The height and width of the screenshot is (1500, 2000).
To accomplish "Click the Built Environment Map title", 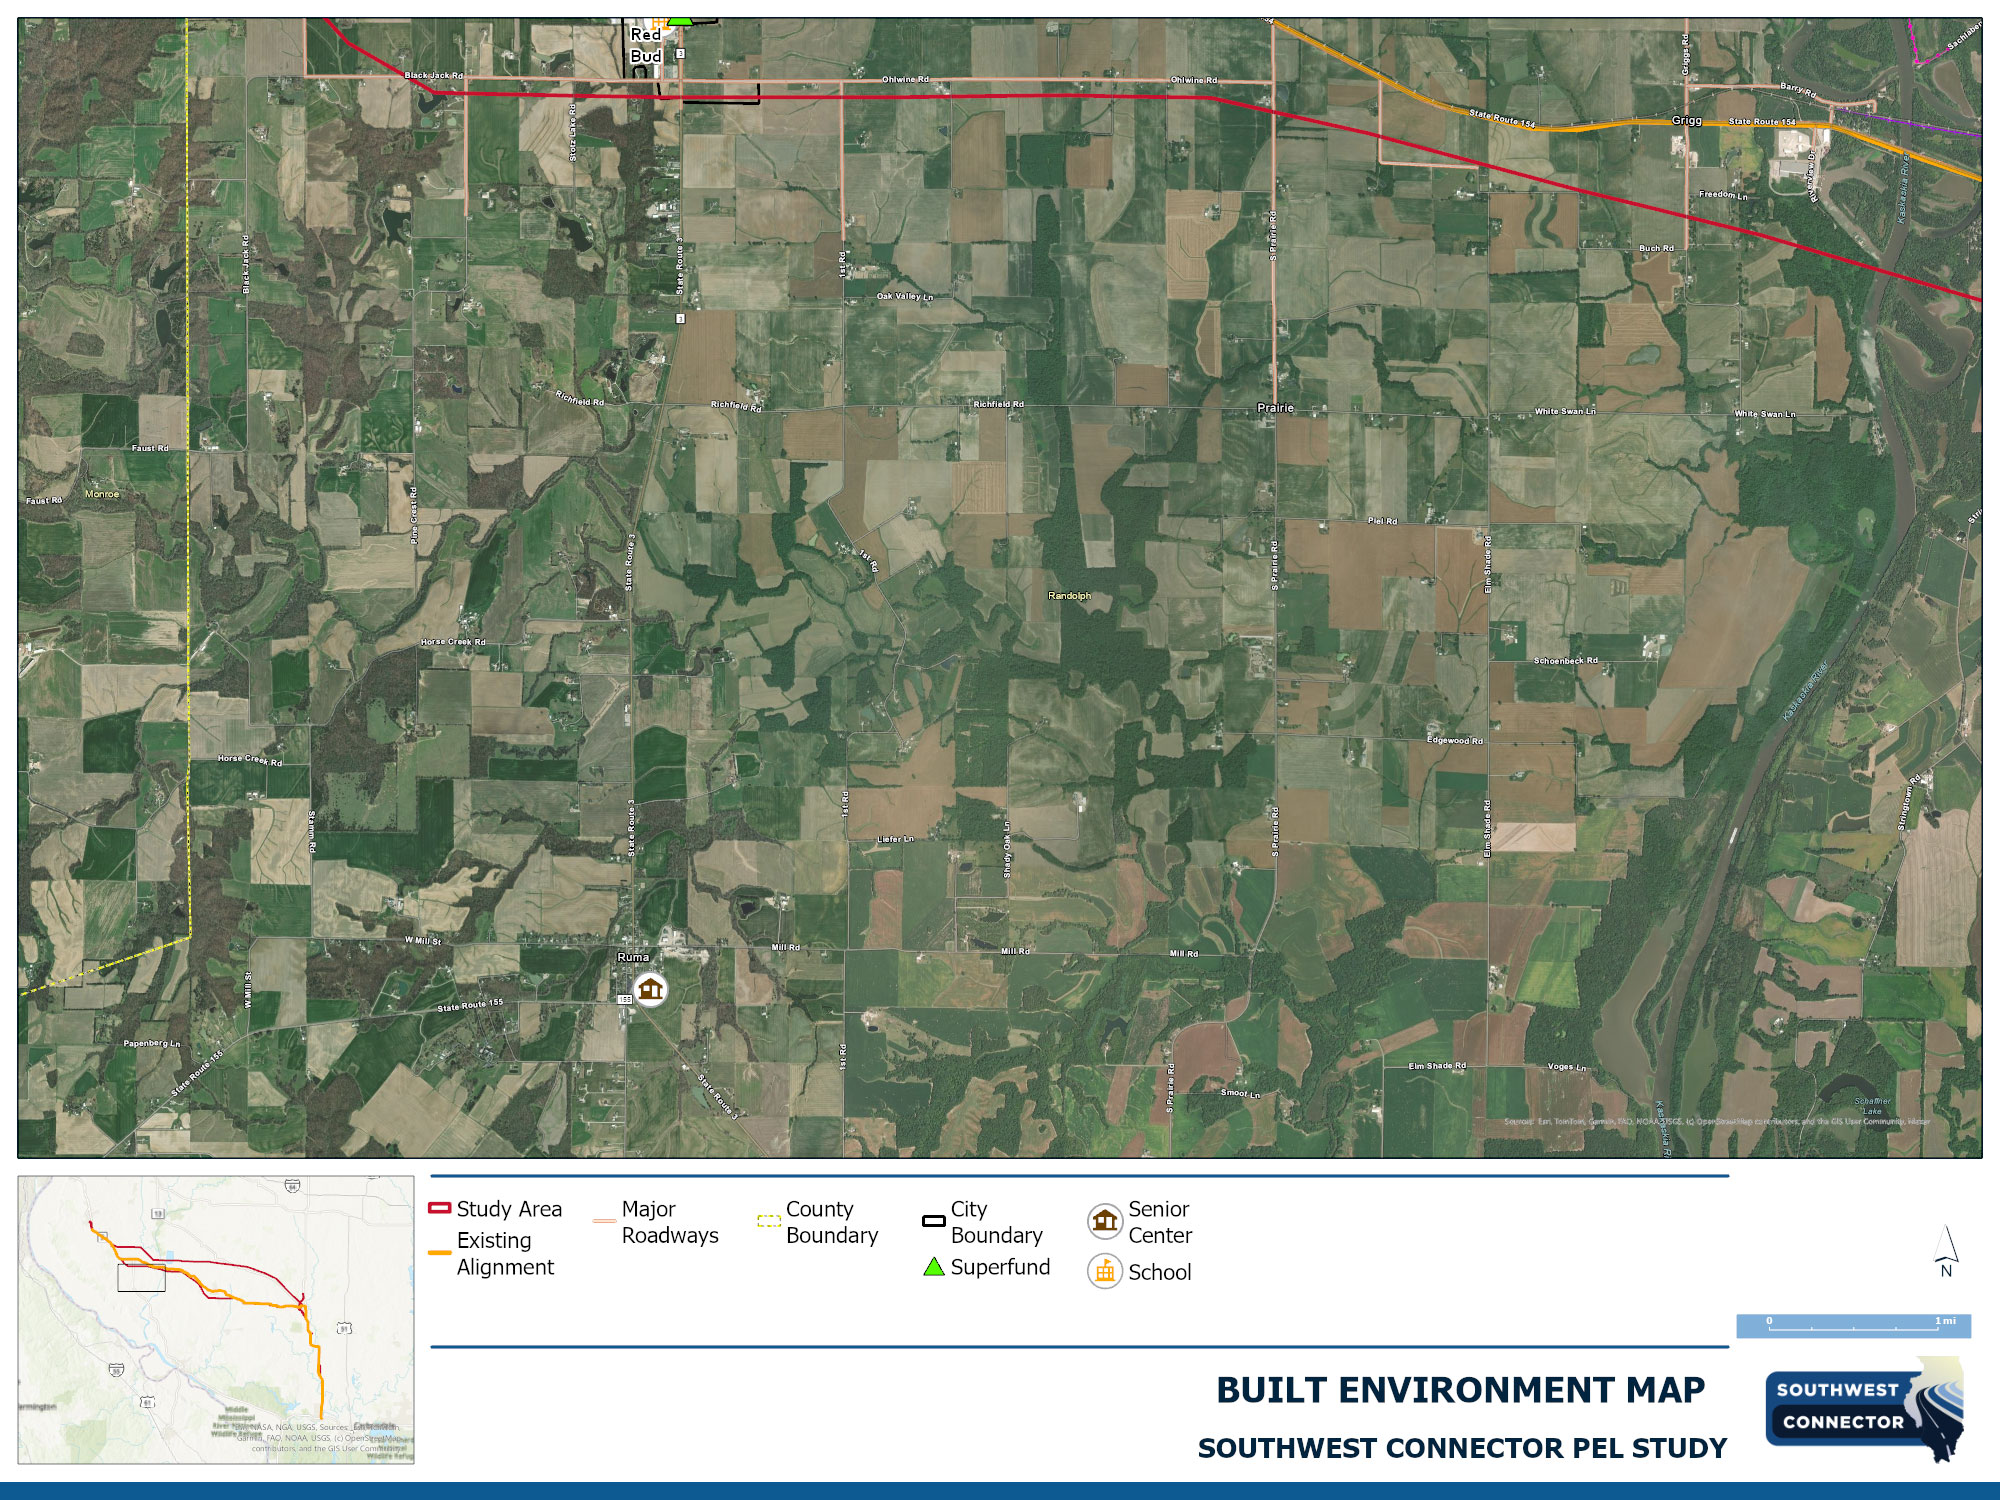I will pos(1460,1390).
